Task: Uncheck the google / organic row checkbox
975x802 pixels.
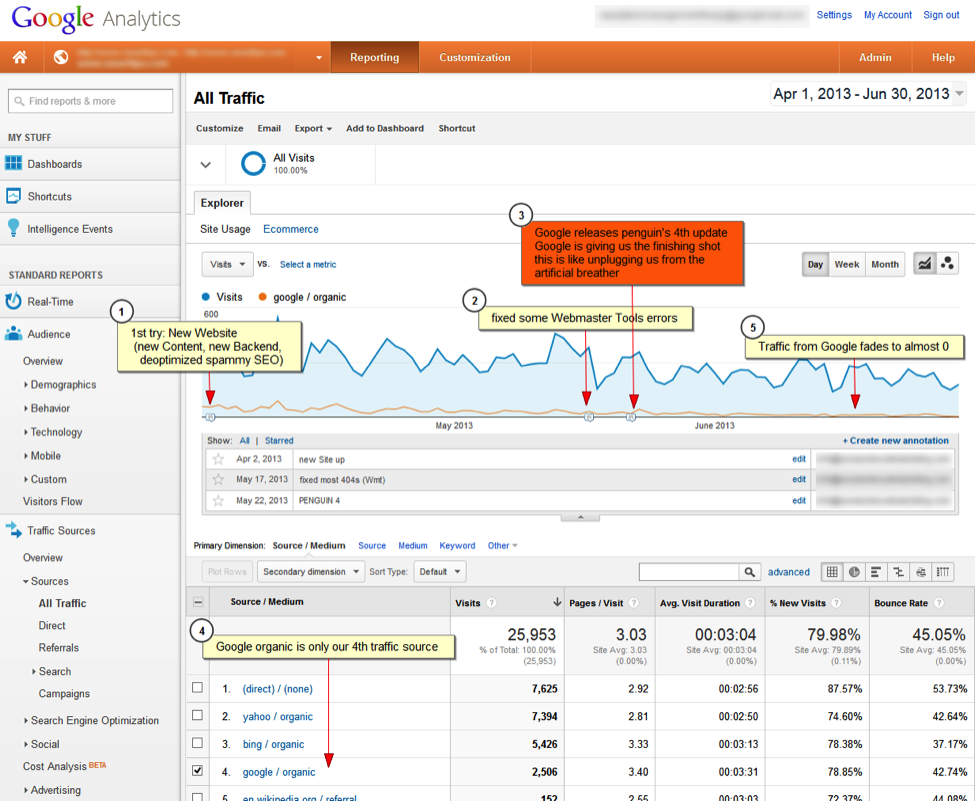Action: [x=197, y=770]
